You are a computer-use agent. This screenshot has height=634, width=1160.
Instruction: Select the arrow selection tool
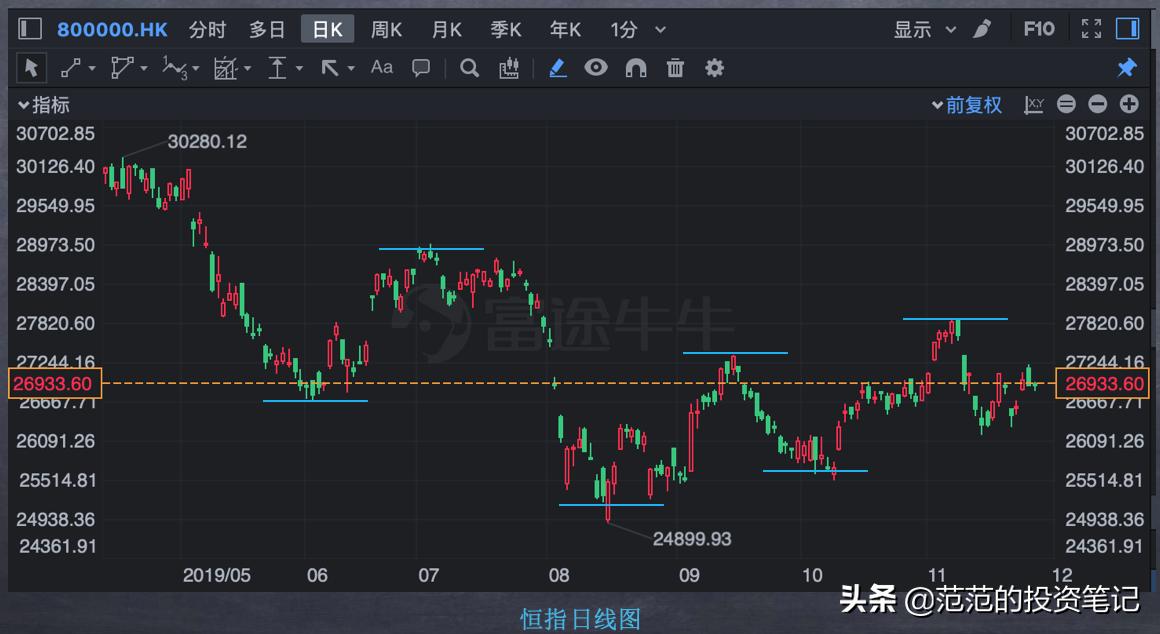coord(31,67)
